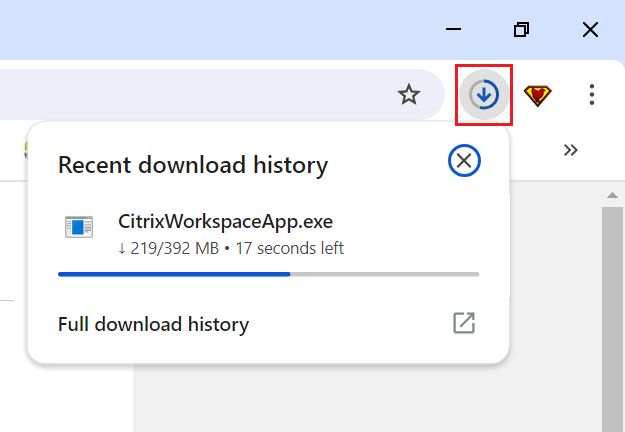Image resolution: width=625 pixels, height=432 pixels.
Task: Restore down the Chrome window
Action: (521, 29)
